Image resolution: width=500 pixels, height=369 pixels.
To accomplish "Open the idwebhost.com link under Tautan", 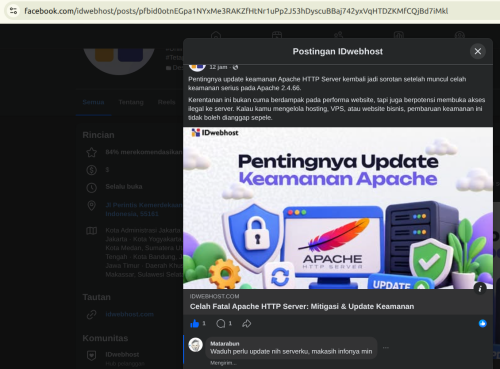I will tap(130, 314).
